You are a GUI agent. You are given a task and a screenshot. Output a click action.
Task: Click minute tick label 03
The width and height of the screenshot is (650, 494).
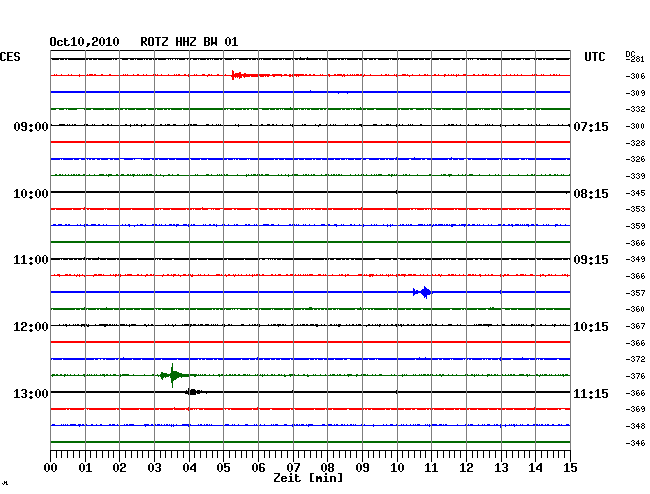[154, 468]
